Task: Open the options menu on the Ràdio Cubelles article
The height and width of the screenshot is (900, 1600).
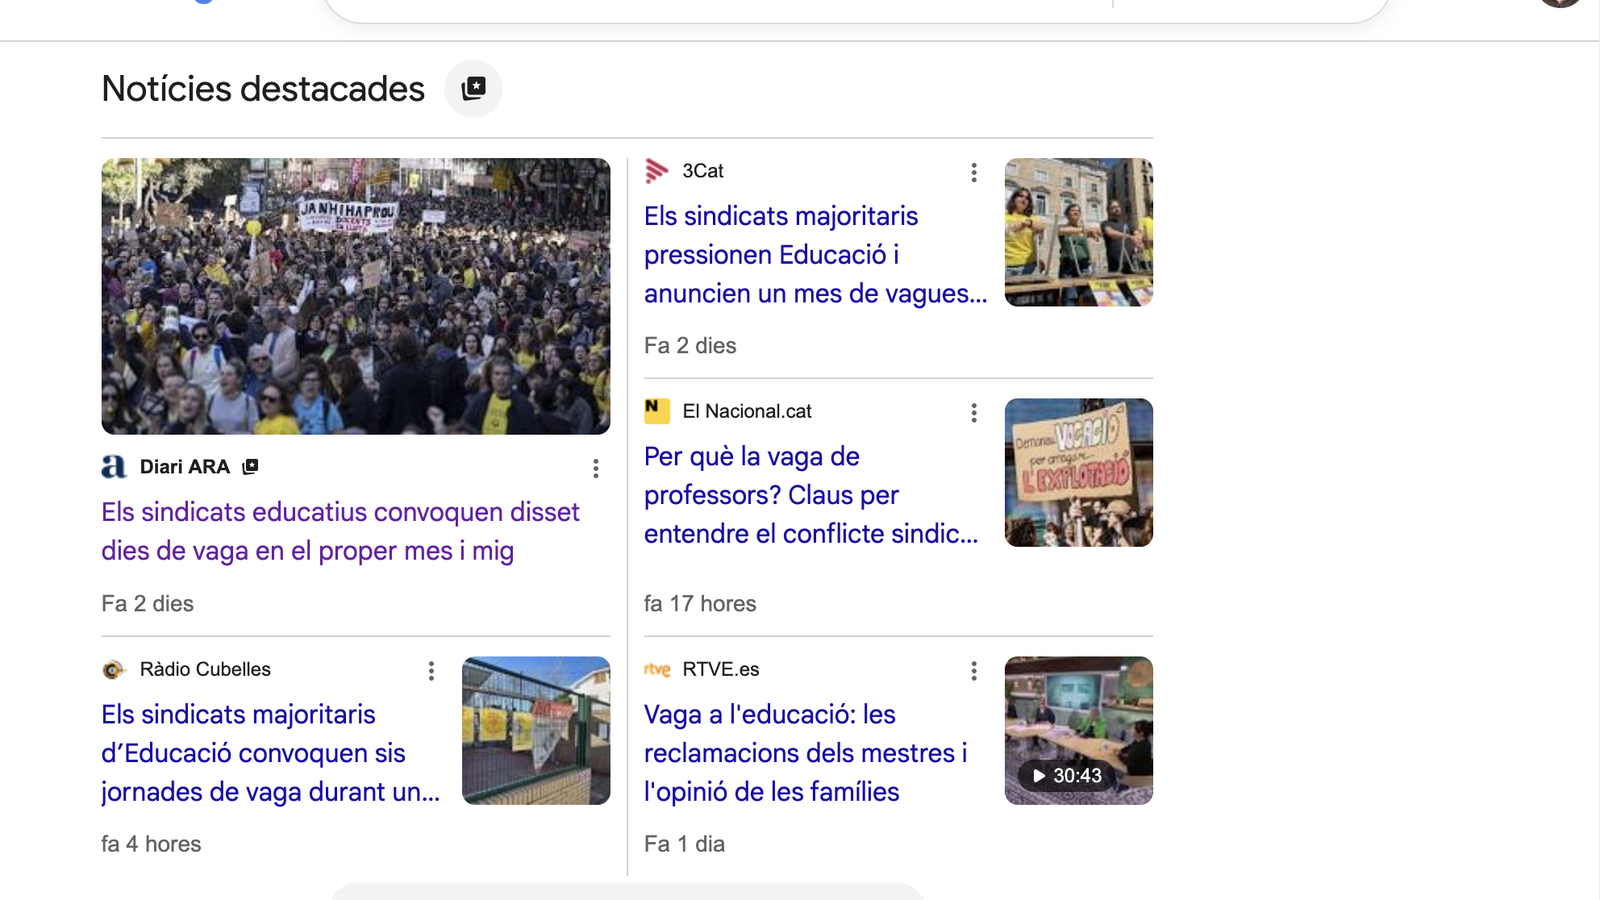Action: [431, 671]
